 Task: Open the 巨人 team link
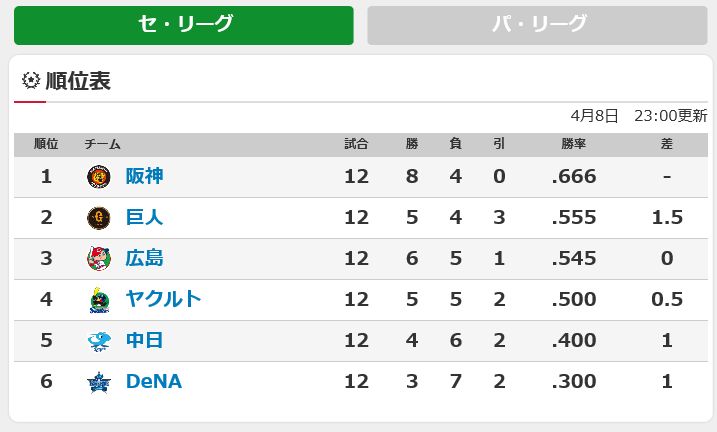click(144, 217)
